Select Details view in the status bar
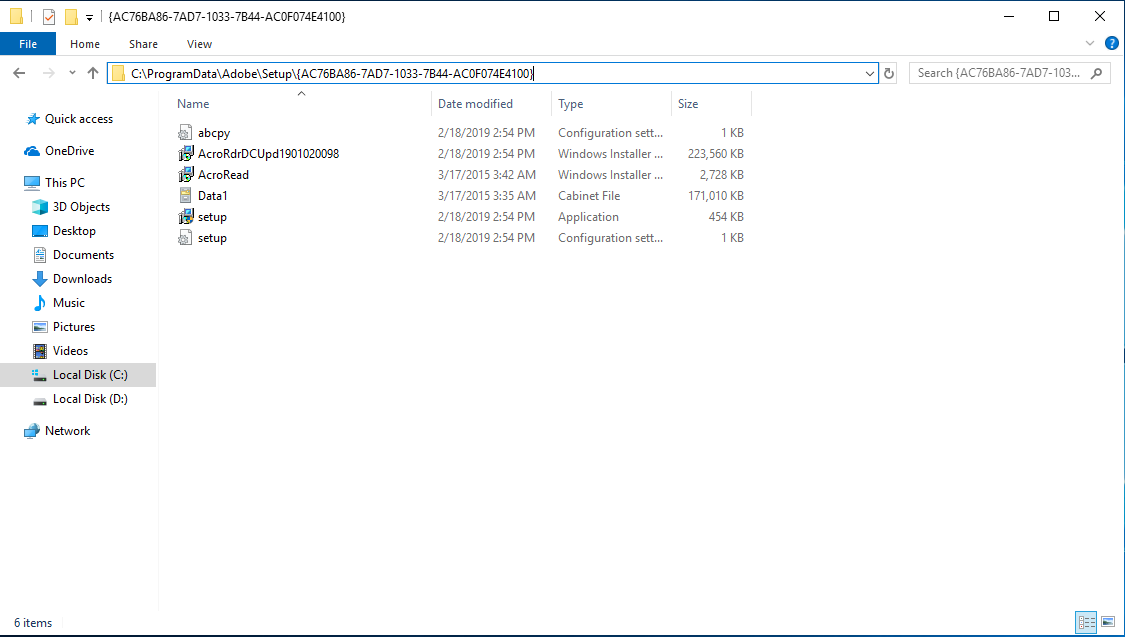 tap(1087, 623)
